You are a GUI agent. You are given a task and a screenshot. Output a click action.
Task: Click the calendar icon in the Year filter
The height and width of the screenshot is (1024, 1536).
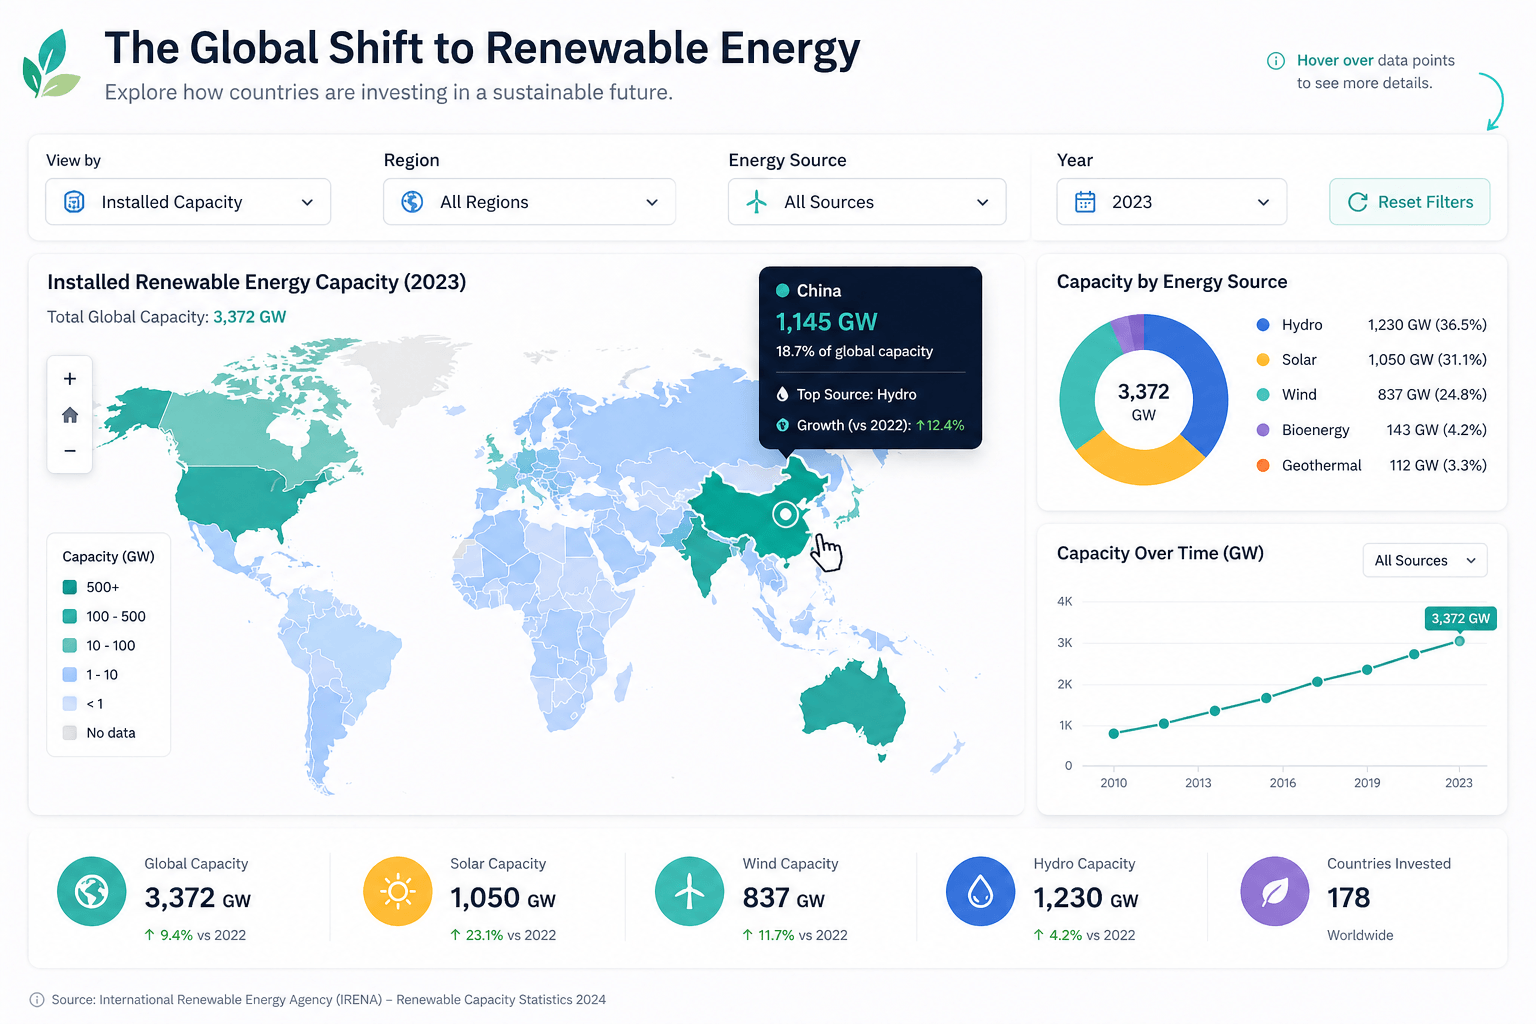(1084, 201)
